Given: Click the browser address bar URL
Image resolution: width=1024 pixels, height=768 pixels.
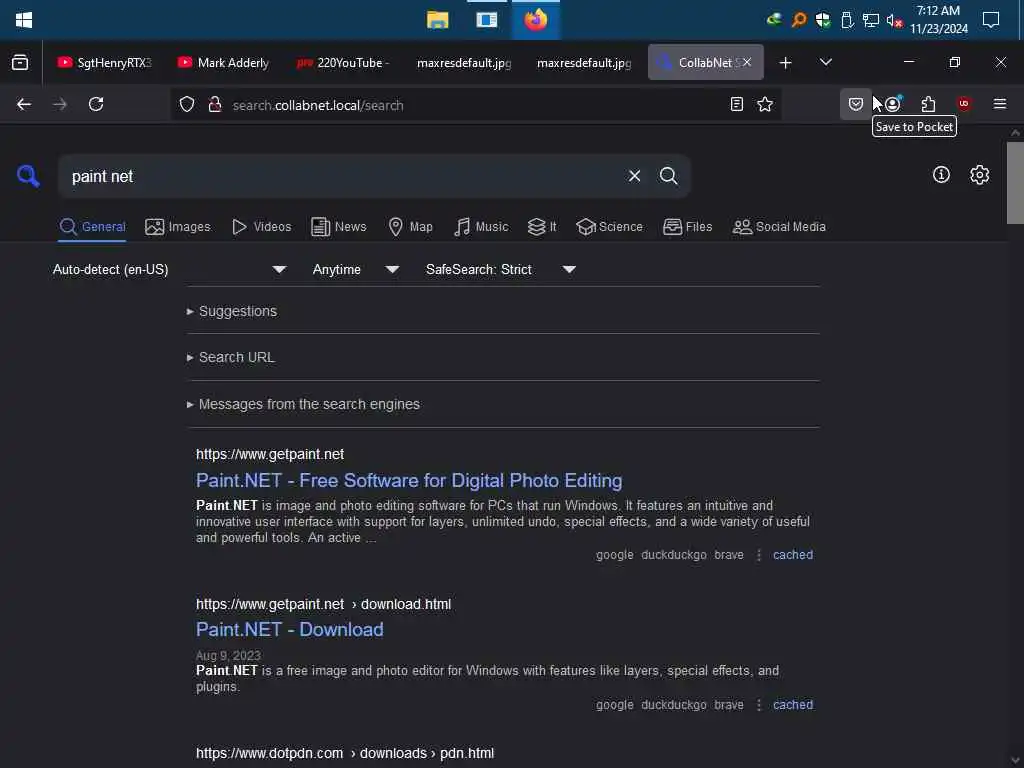Looking at the screenshot, I should tap(318, 105).
